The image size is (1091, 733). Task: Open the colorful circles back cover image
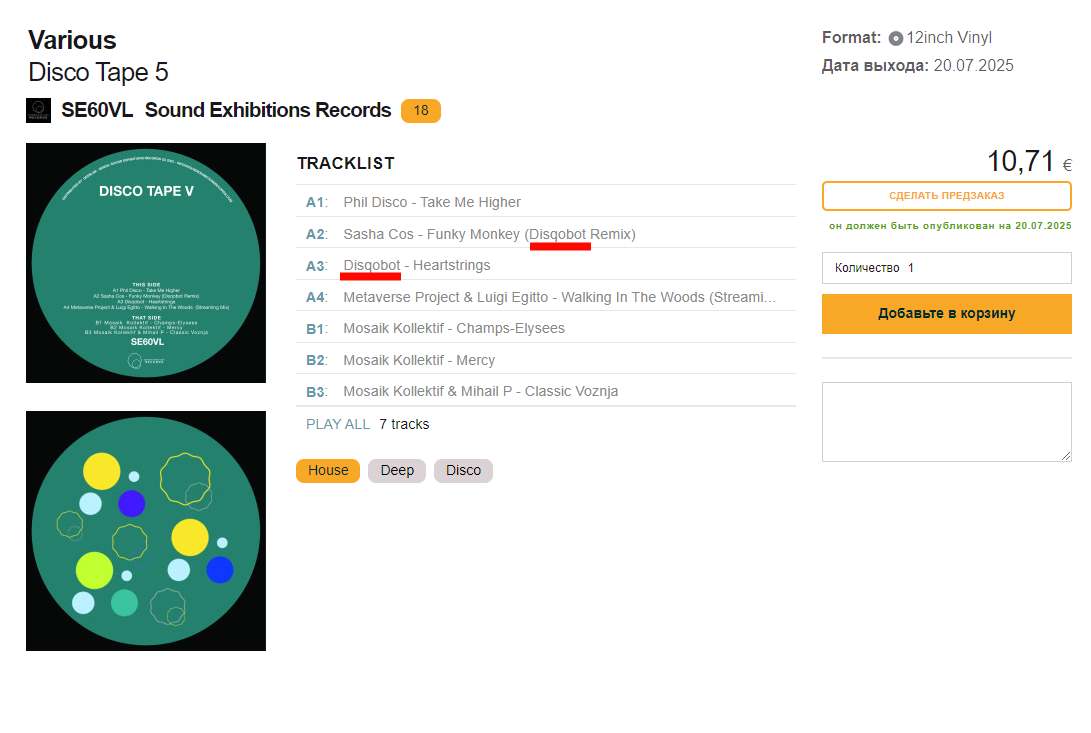tap(146, 531)
